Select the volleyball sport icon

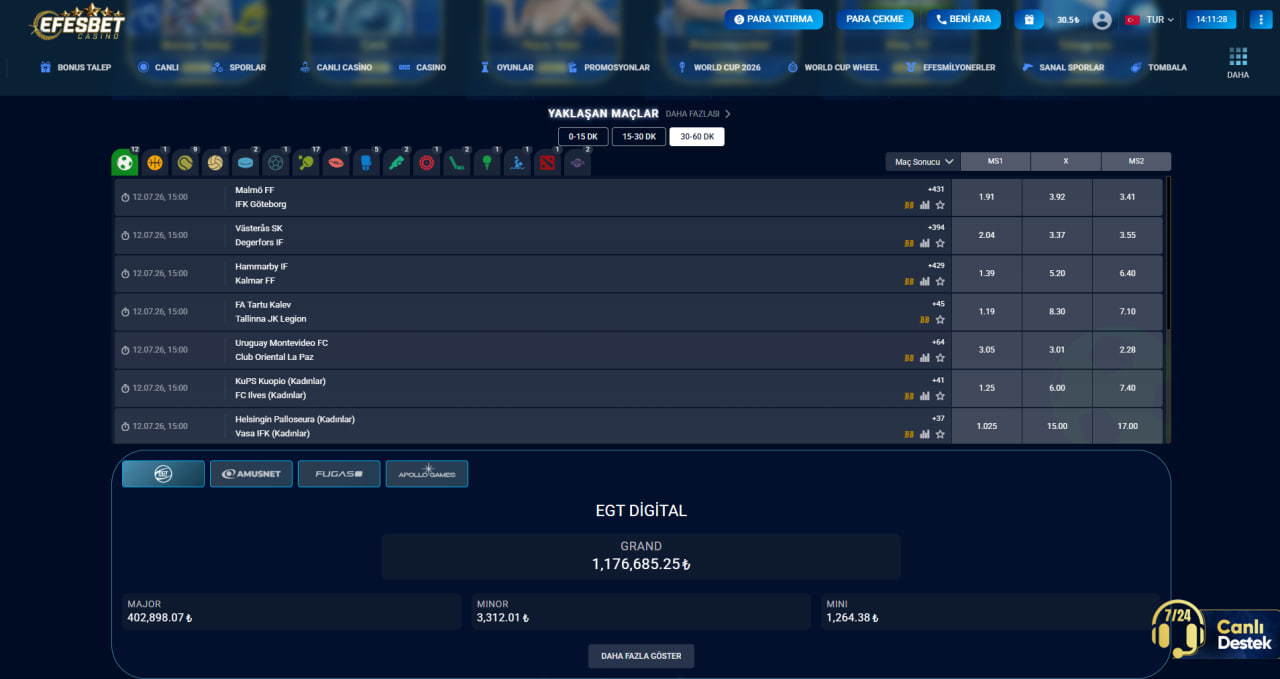pos(215,162)
